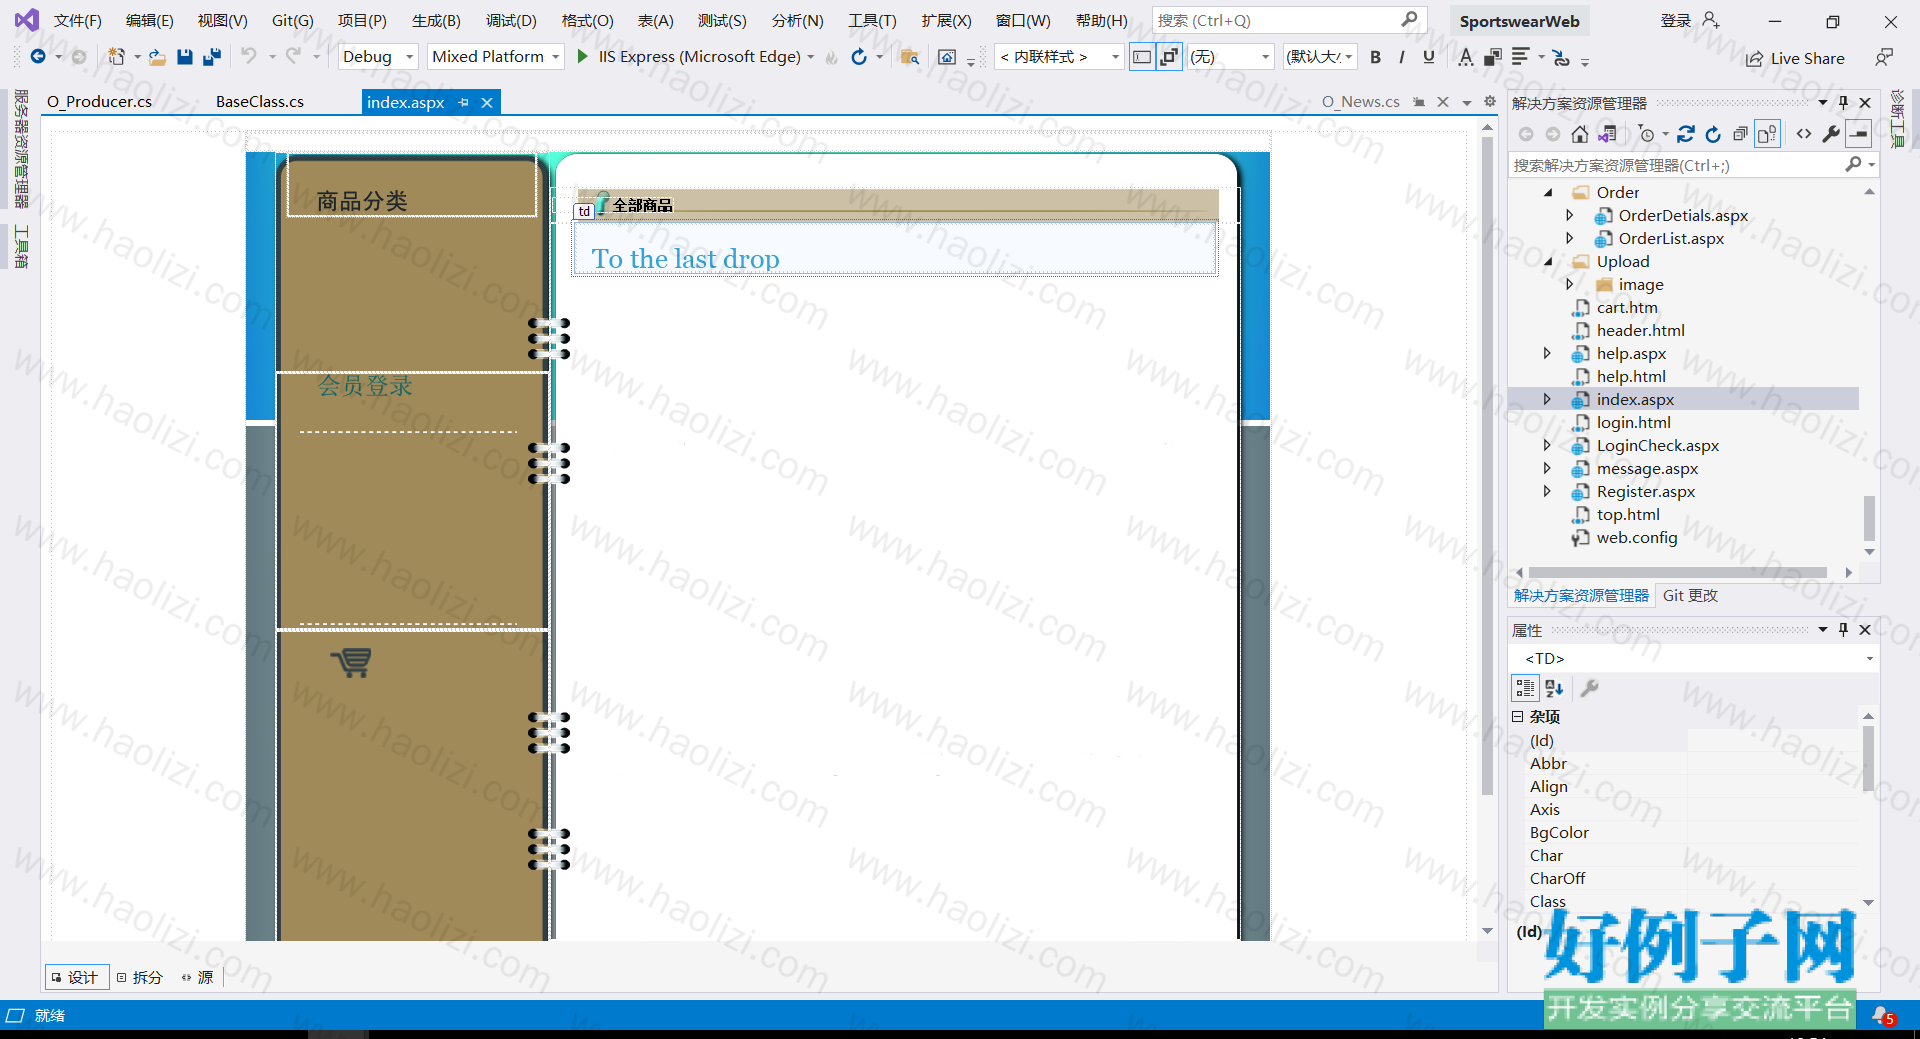This screenshot has height=1039, width=1920.
Task: Click the browser refresh arrow in toolbar
Action: coord(859,57)
